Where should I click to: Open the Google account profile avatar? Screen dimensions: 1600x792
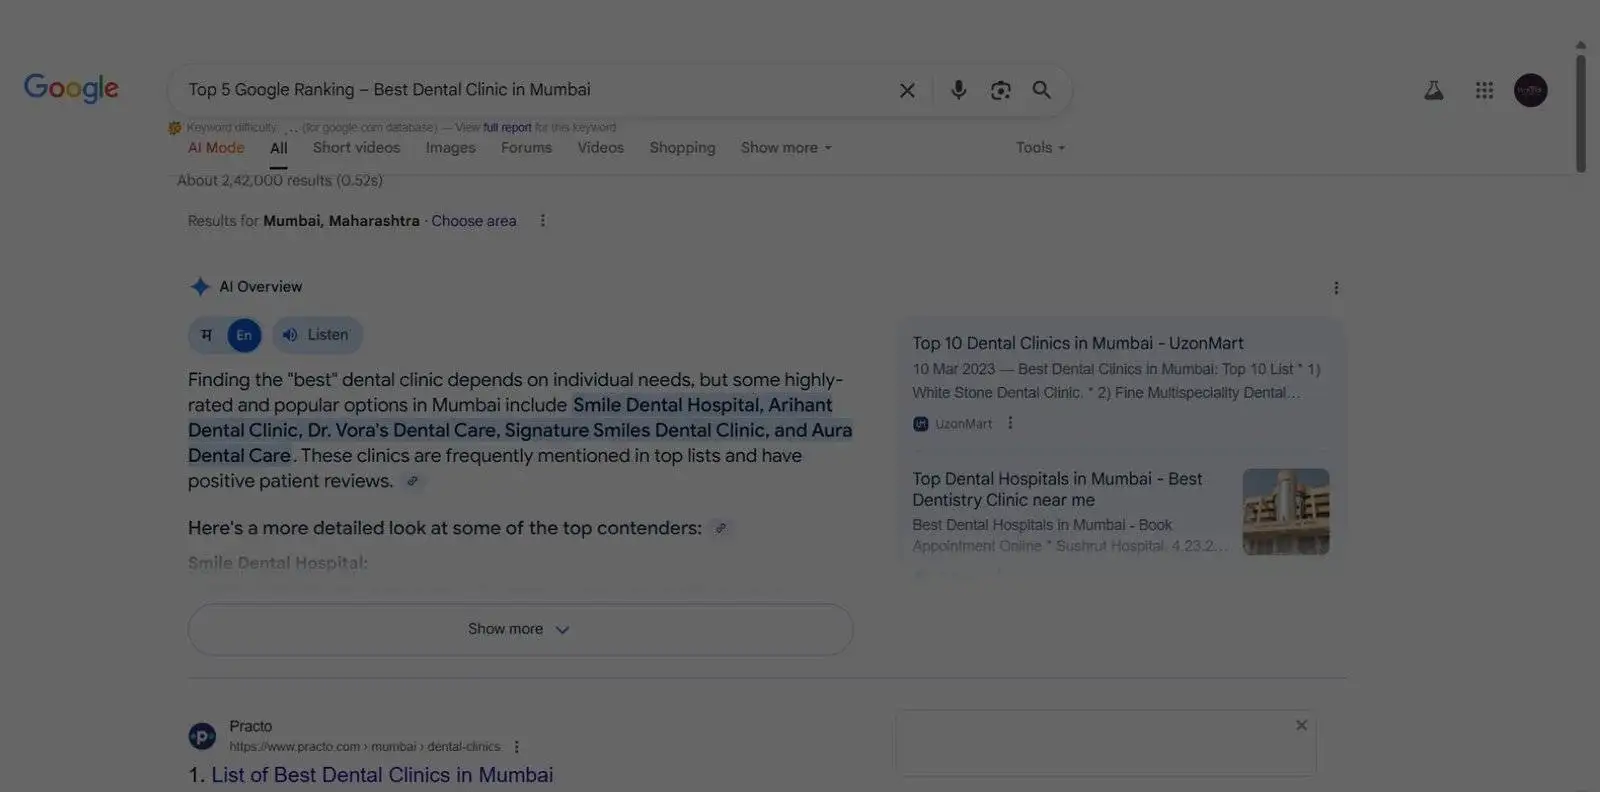coord(1530,91)
